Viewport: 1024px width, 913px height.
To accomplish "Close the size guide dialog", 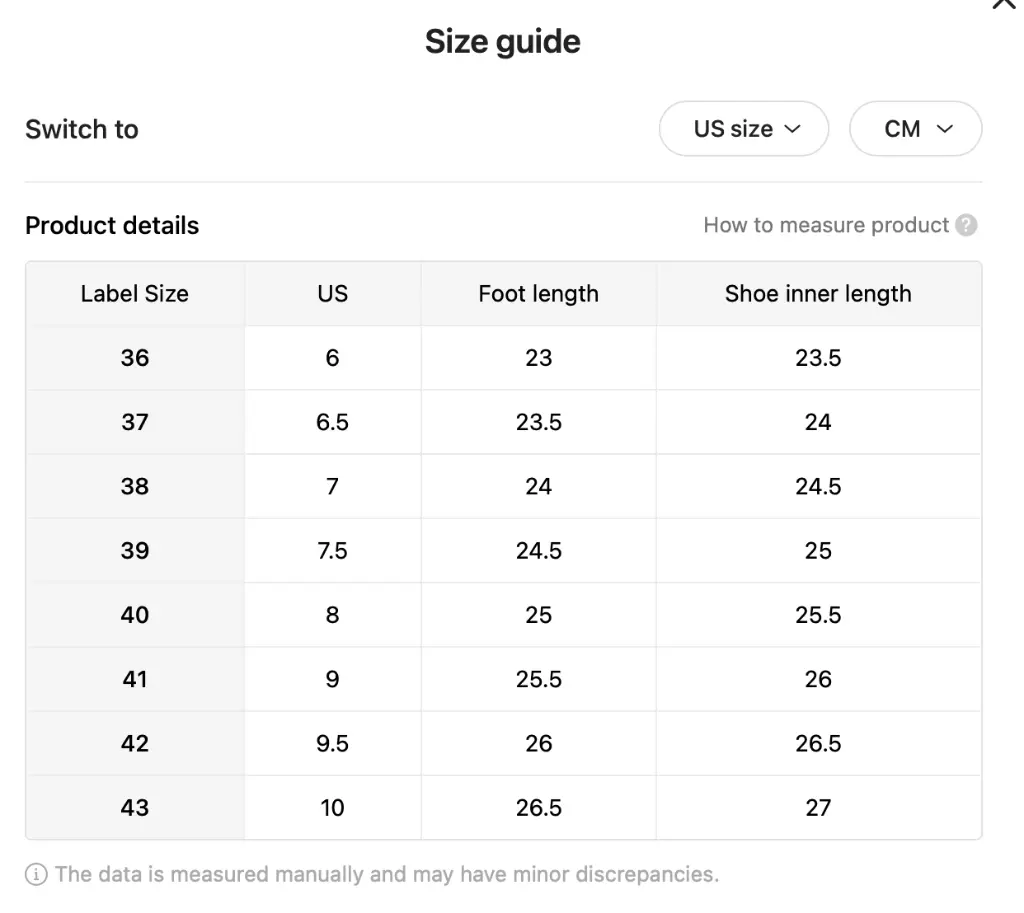I will pyautogui.click(x=1004, y=3).
